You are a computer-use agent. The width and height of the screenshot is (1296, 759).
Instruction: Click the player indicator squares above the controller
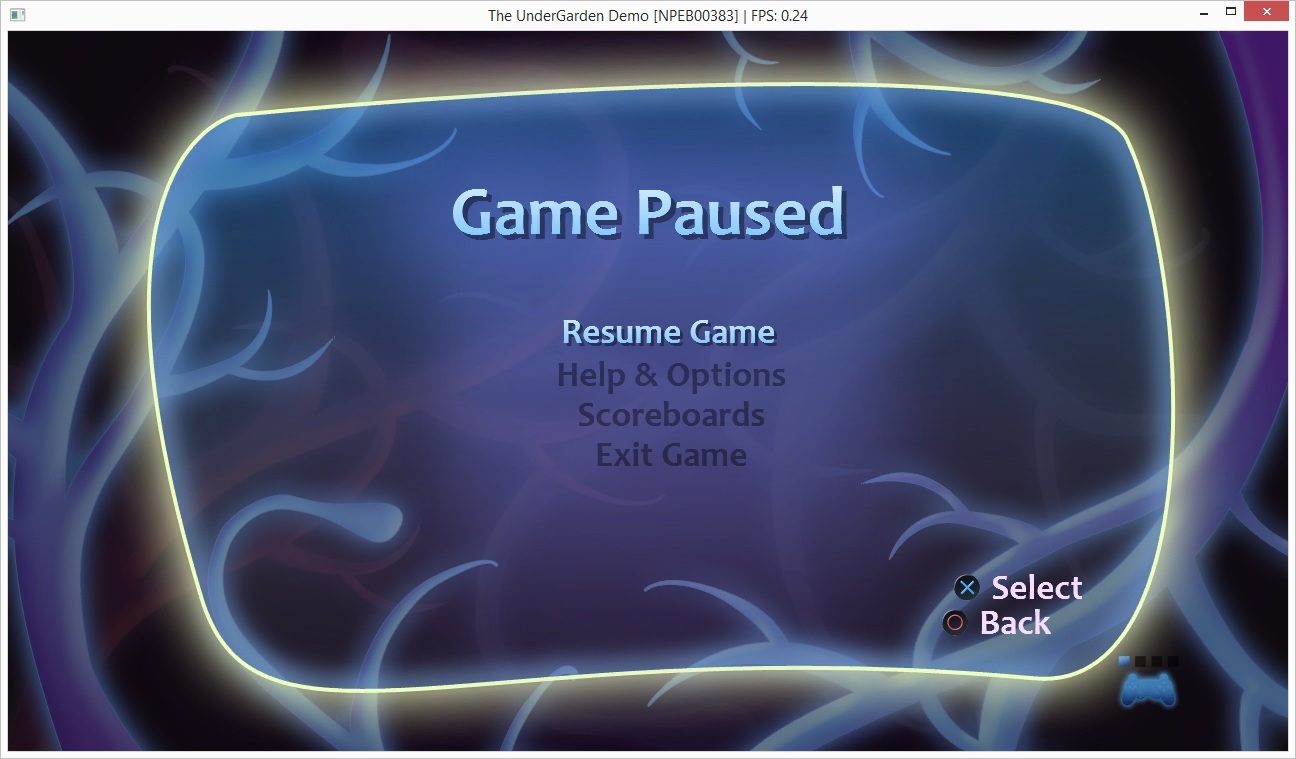point(1149,661)
